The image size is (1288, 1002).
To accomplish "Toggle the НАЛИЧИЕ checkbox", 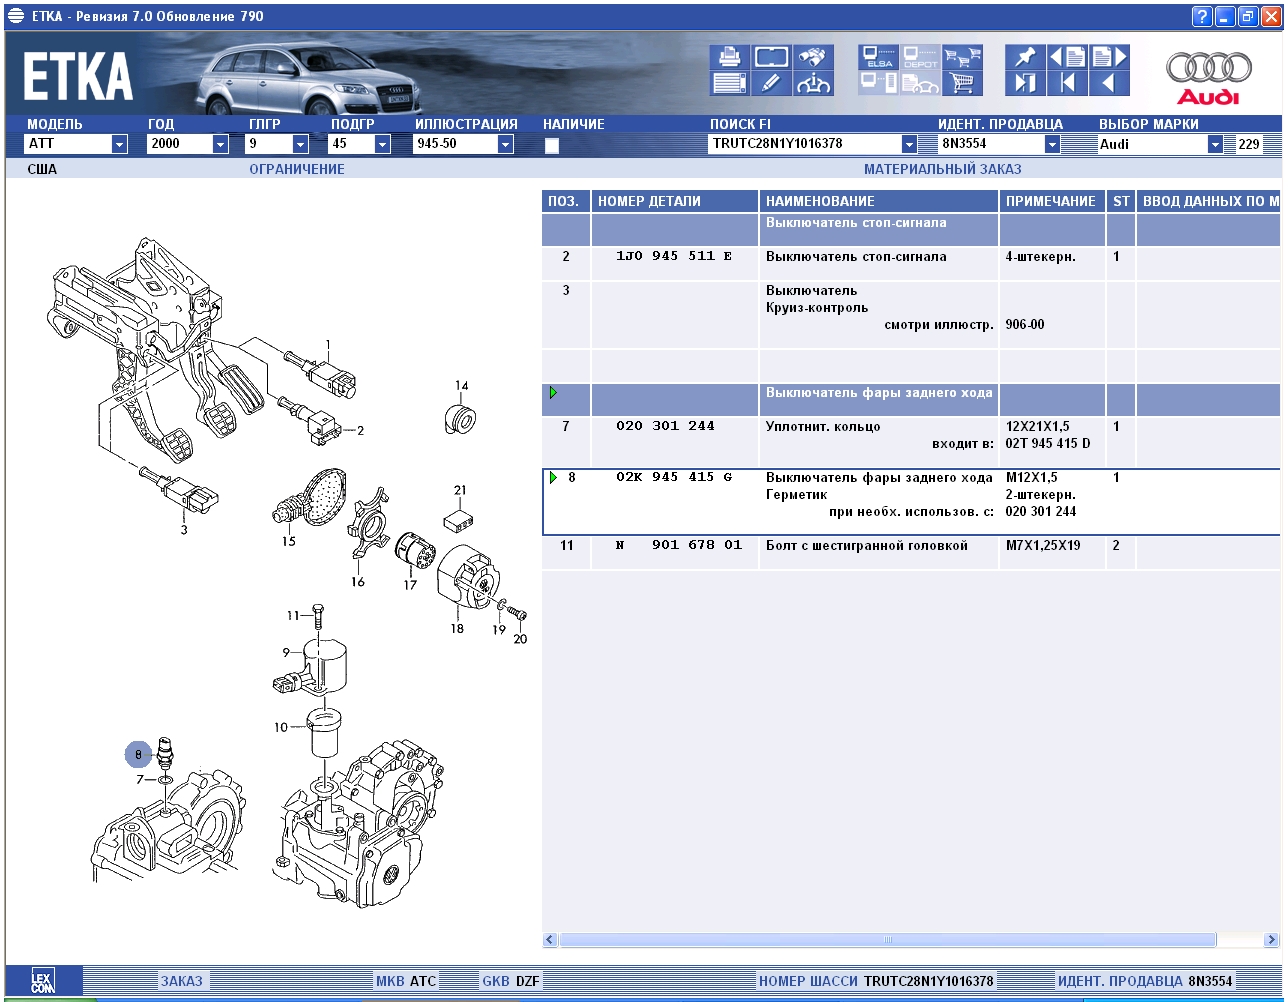I will click(x=551, y=145).
